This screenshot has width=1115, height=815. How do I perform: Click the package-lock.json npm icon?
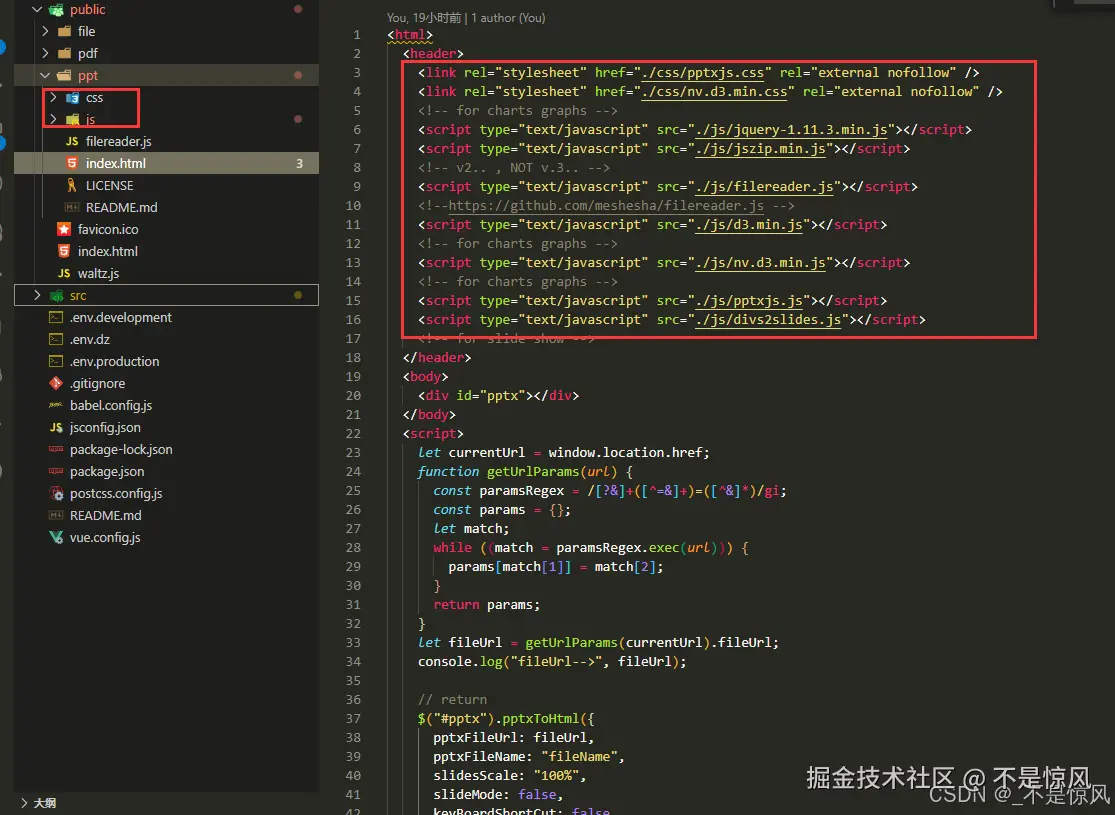[55, 449]
